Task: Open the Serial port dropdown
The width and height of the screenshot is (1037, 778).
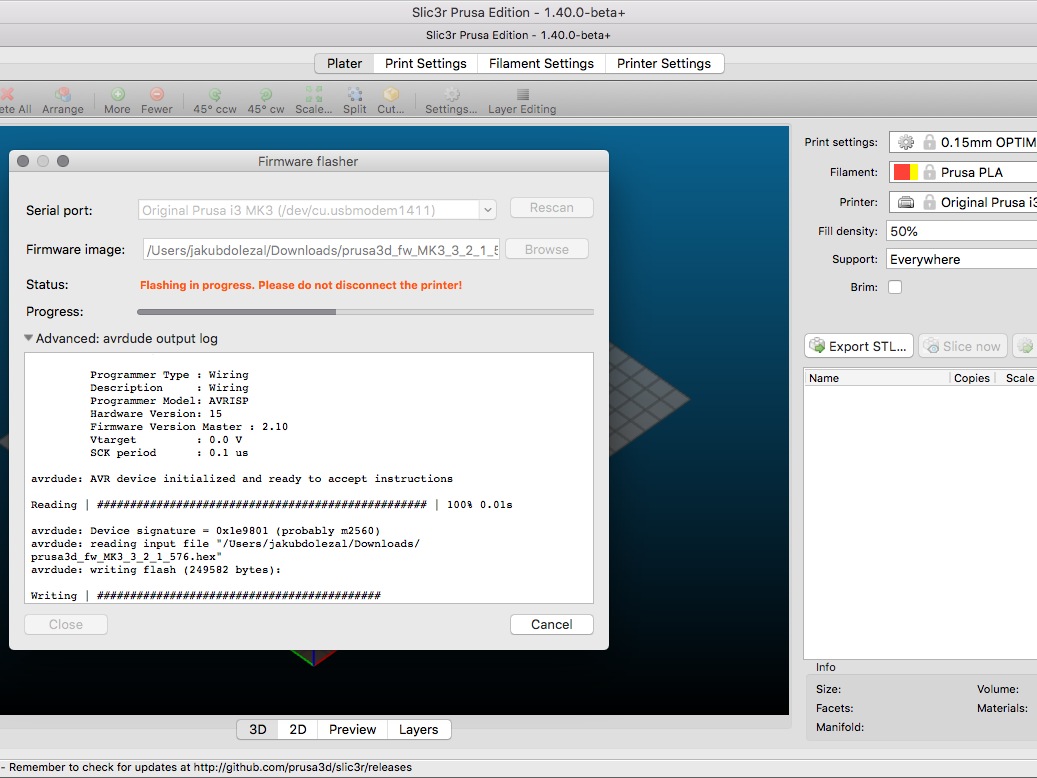Action: (x=487, y=210)
